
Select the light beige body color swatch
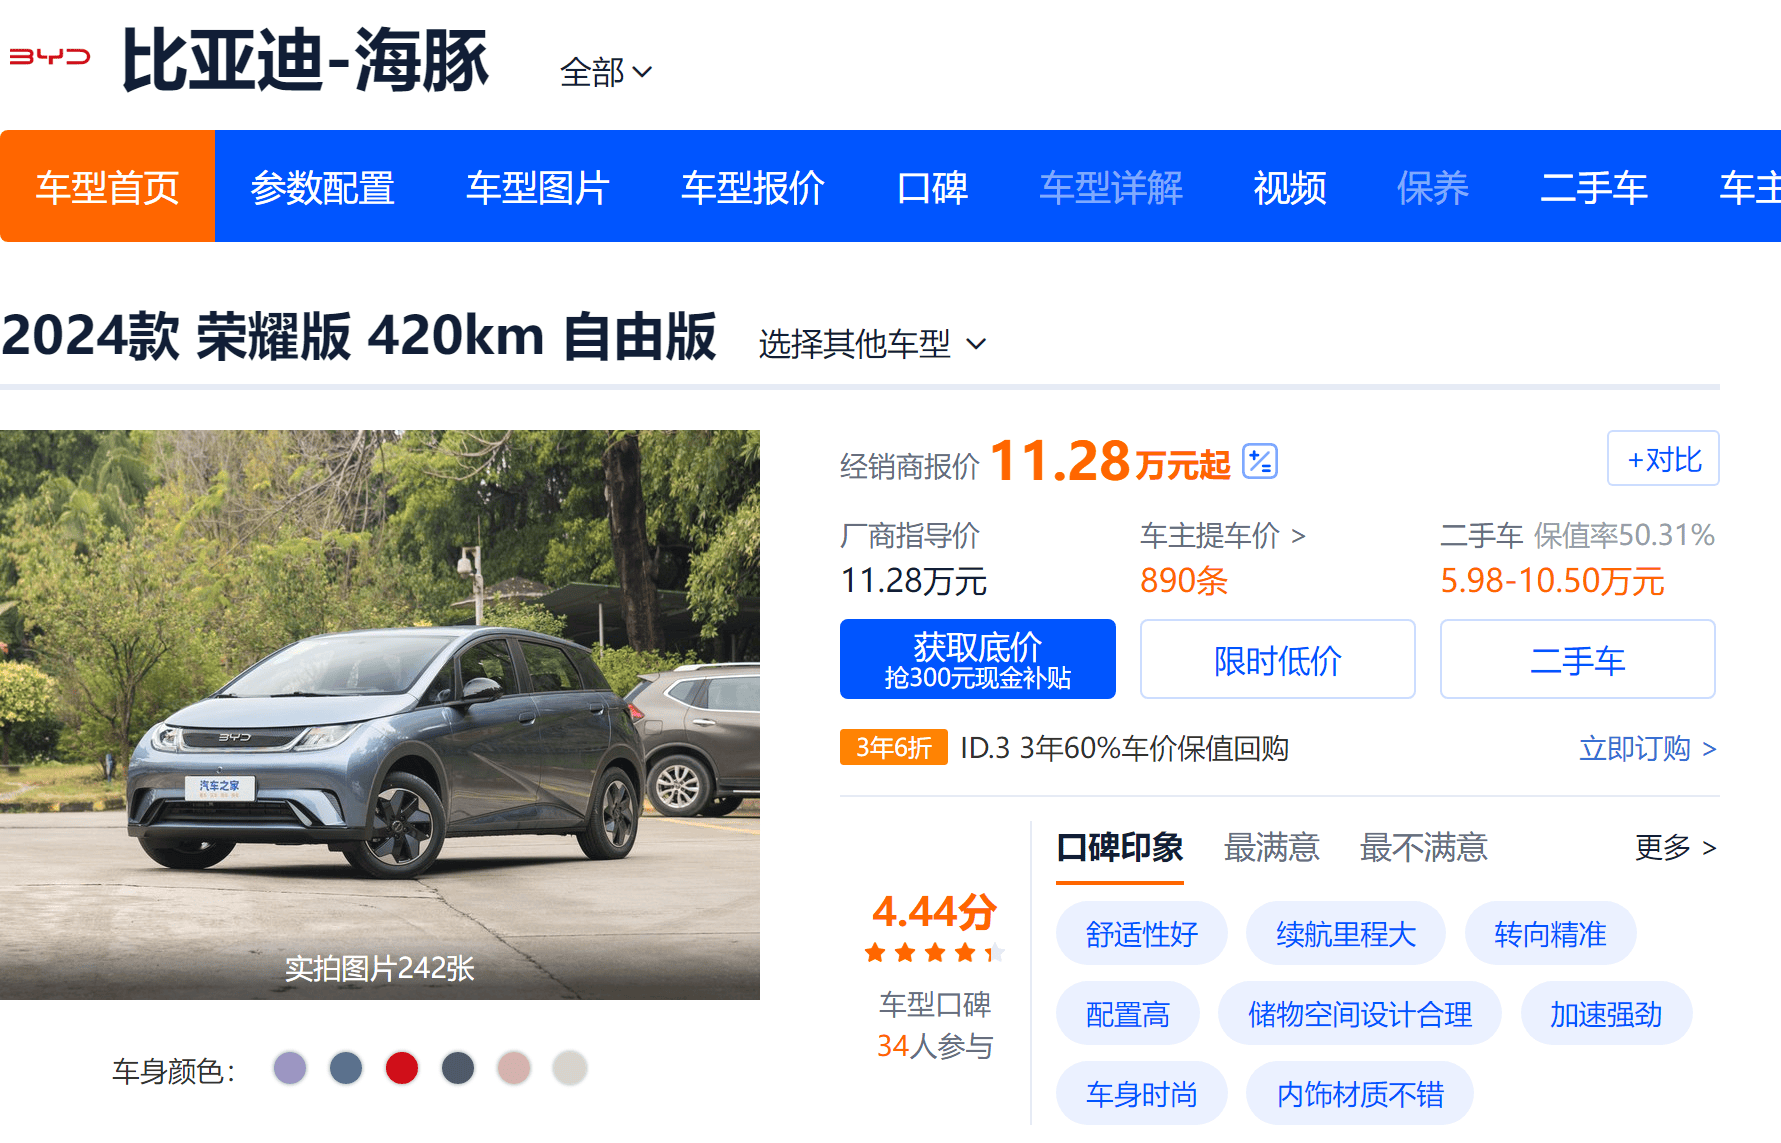pos(570,1068)
